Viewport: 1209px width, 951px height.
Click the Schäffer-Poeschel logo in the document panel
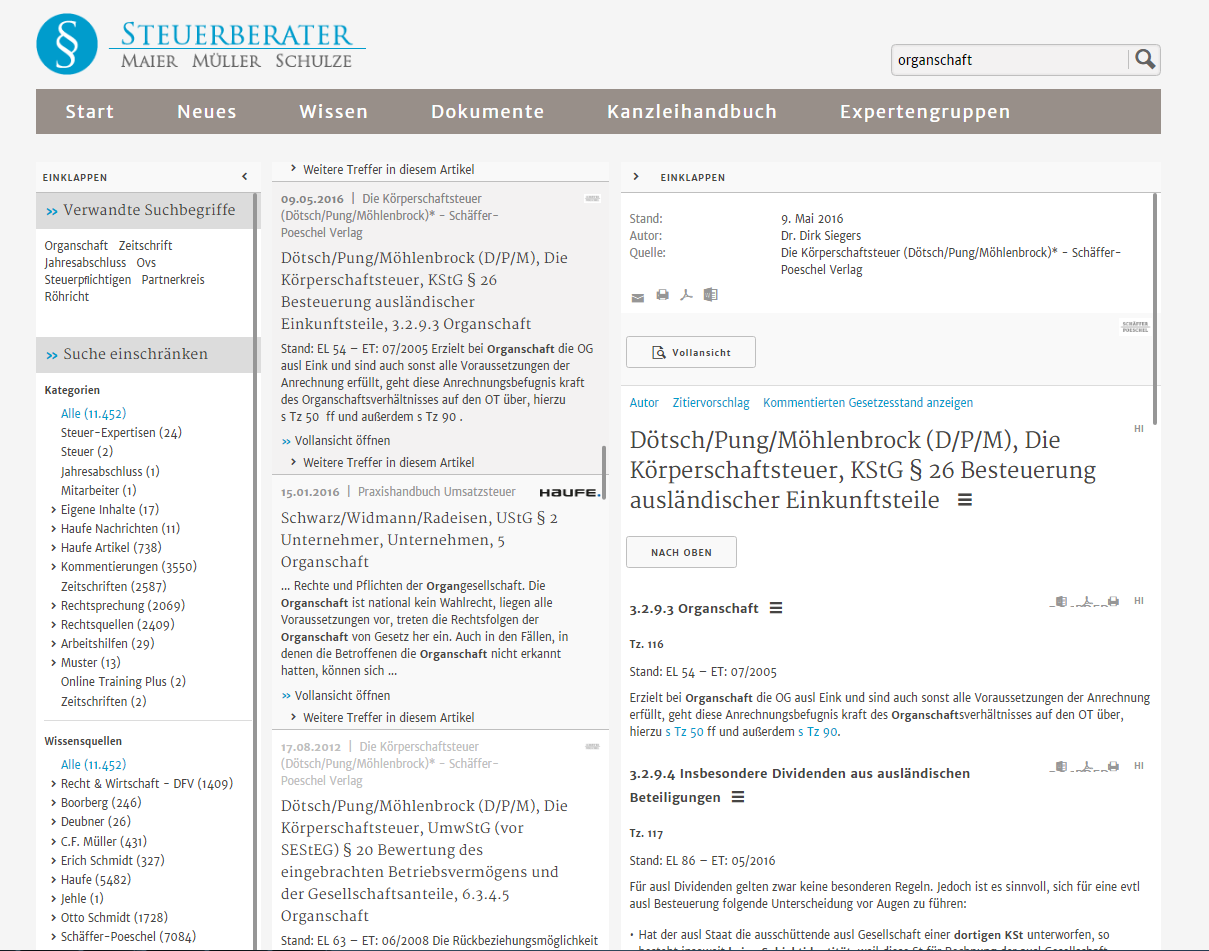[1134, 326]
